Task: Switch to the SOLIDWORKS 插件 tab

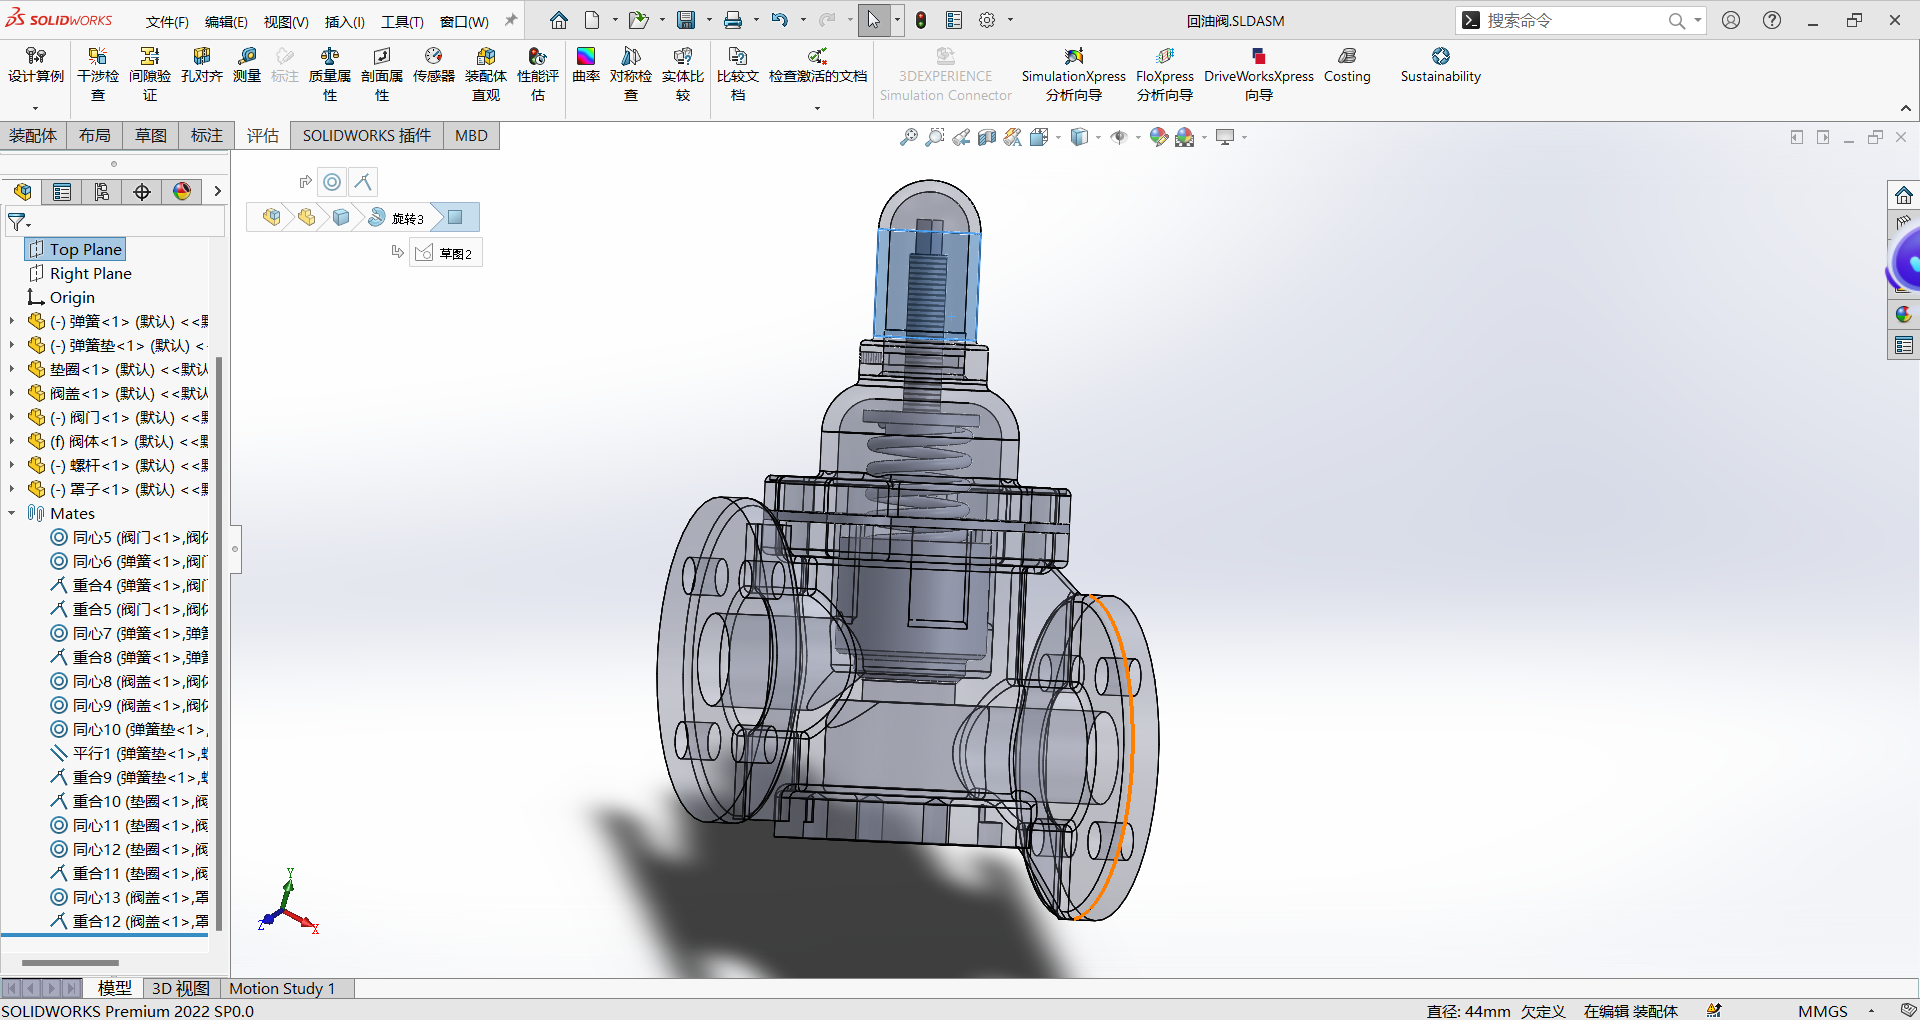Action: pyautogui.click(x=367, y=136)
